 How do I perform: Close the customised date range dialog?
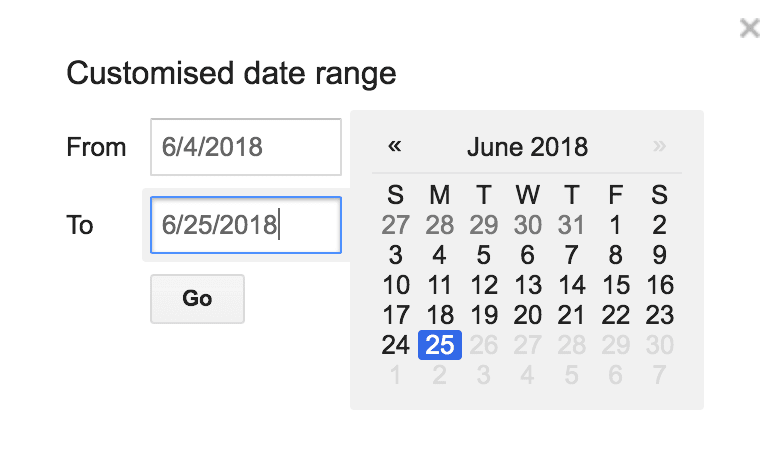point(749,29)
